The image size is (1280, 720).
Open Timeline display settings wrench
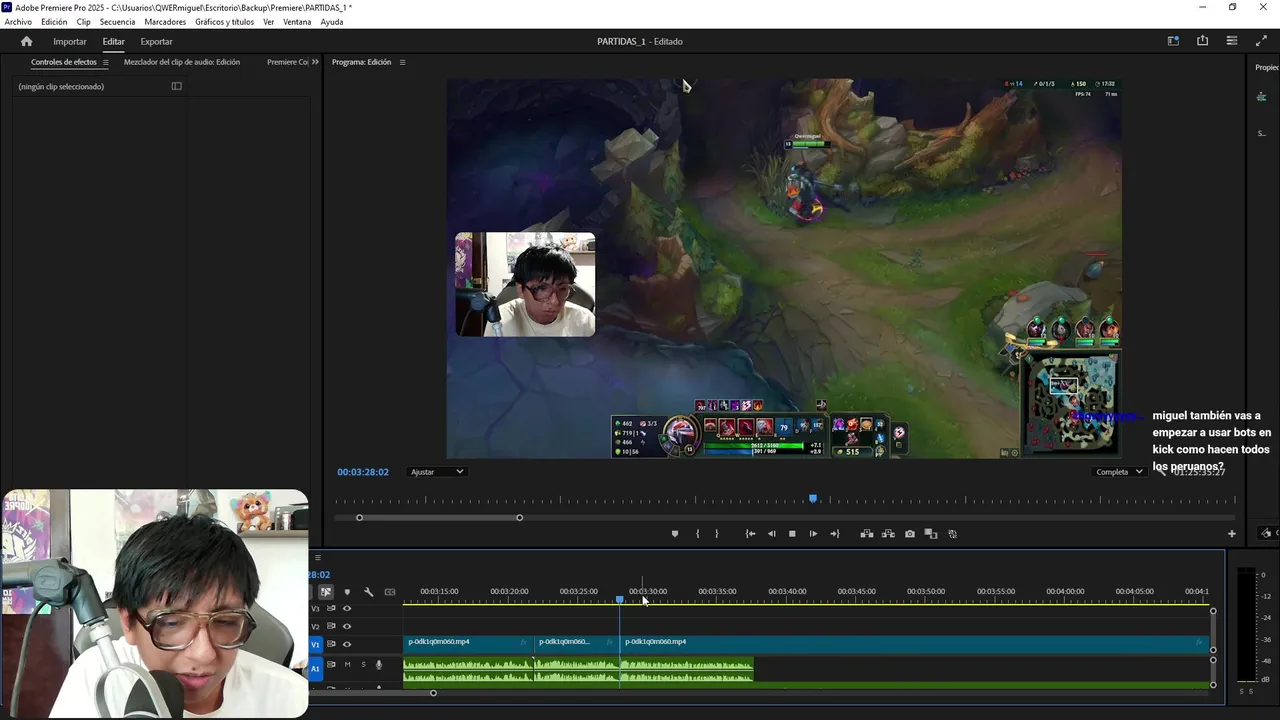(x=368, y=592)
